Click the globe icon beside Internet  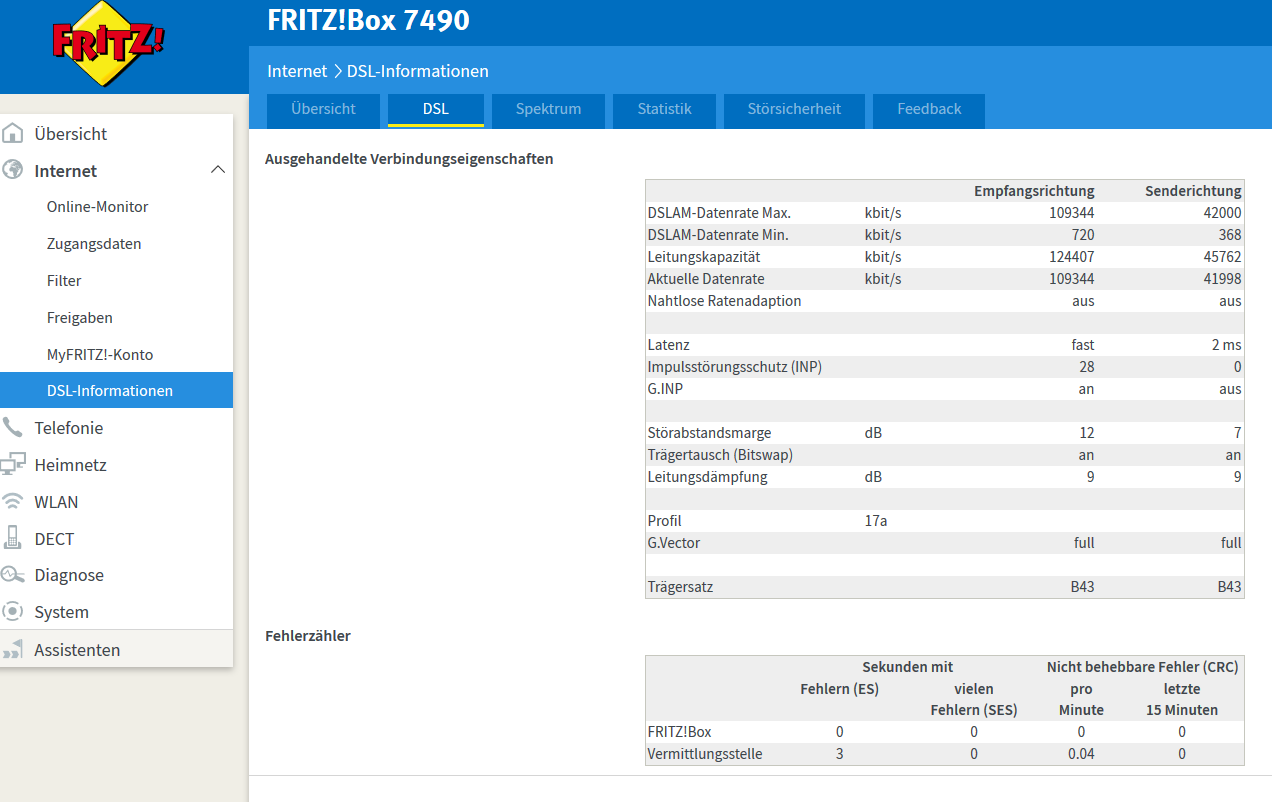(13, 170)
